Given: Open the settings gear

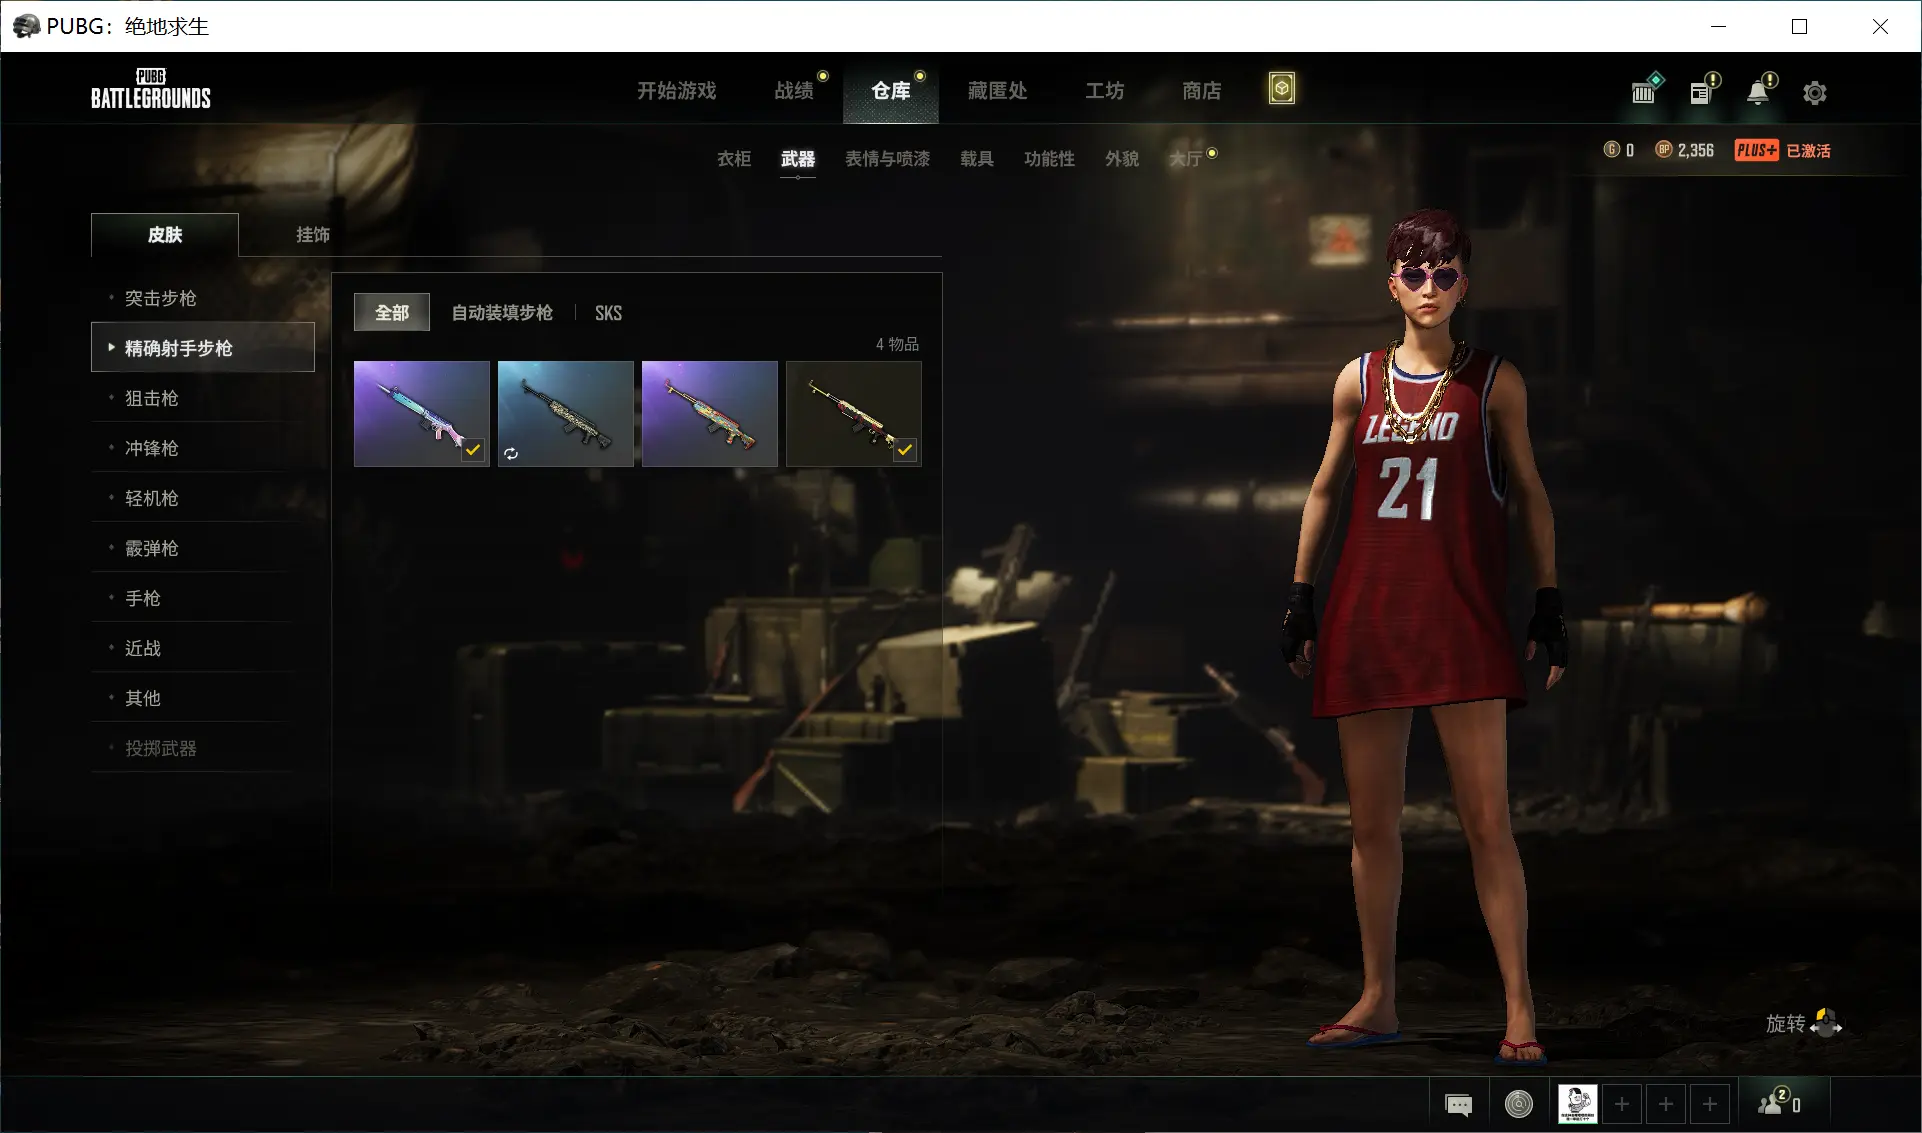Looking at the screenshot, I should [1815, 92].
